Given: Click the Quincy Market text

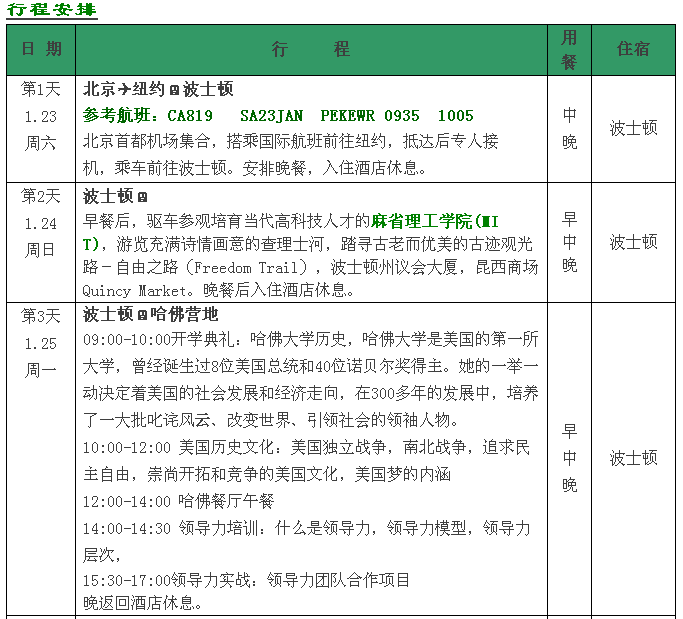Looking at the screenshot, I should click(x=135, y=291).
